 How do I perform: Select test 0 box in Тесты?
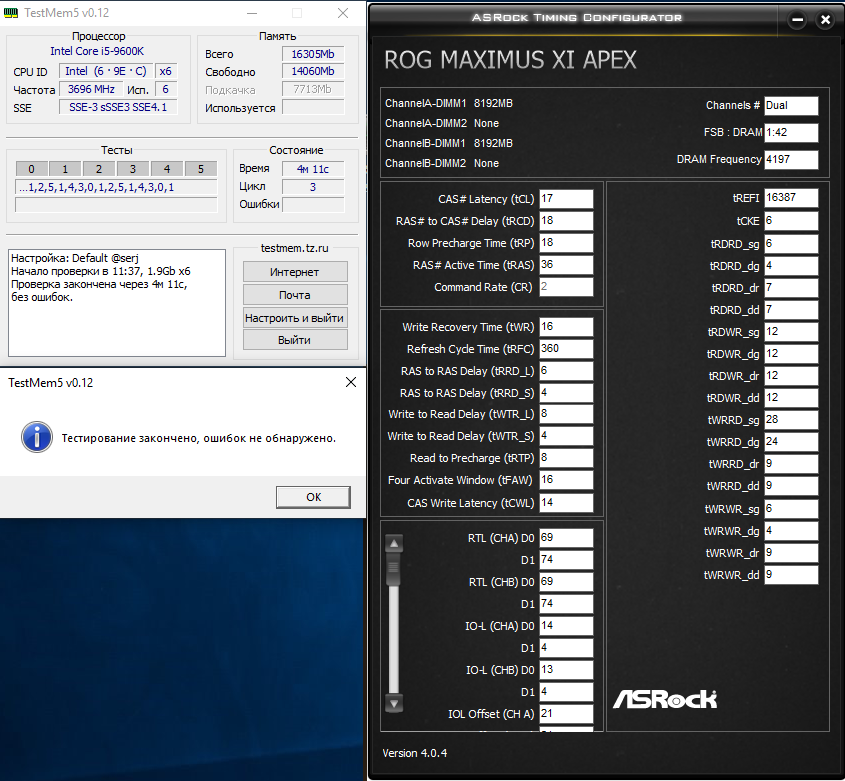(x=31, y=169)
